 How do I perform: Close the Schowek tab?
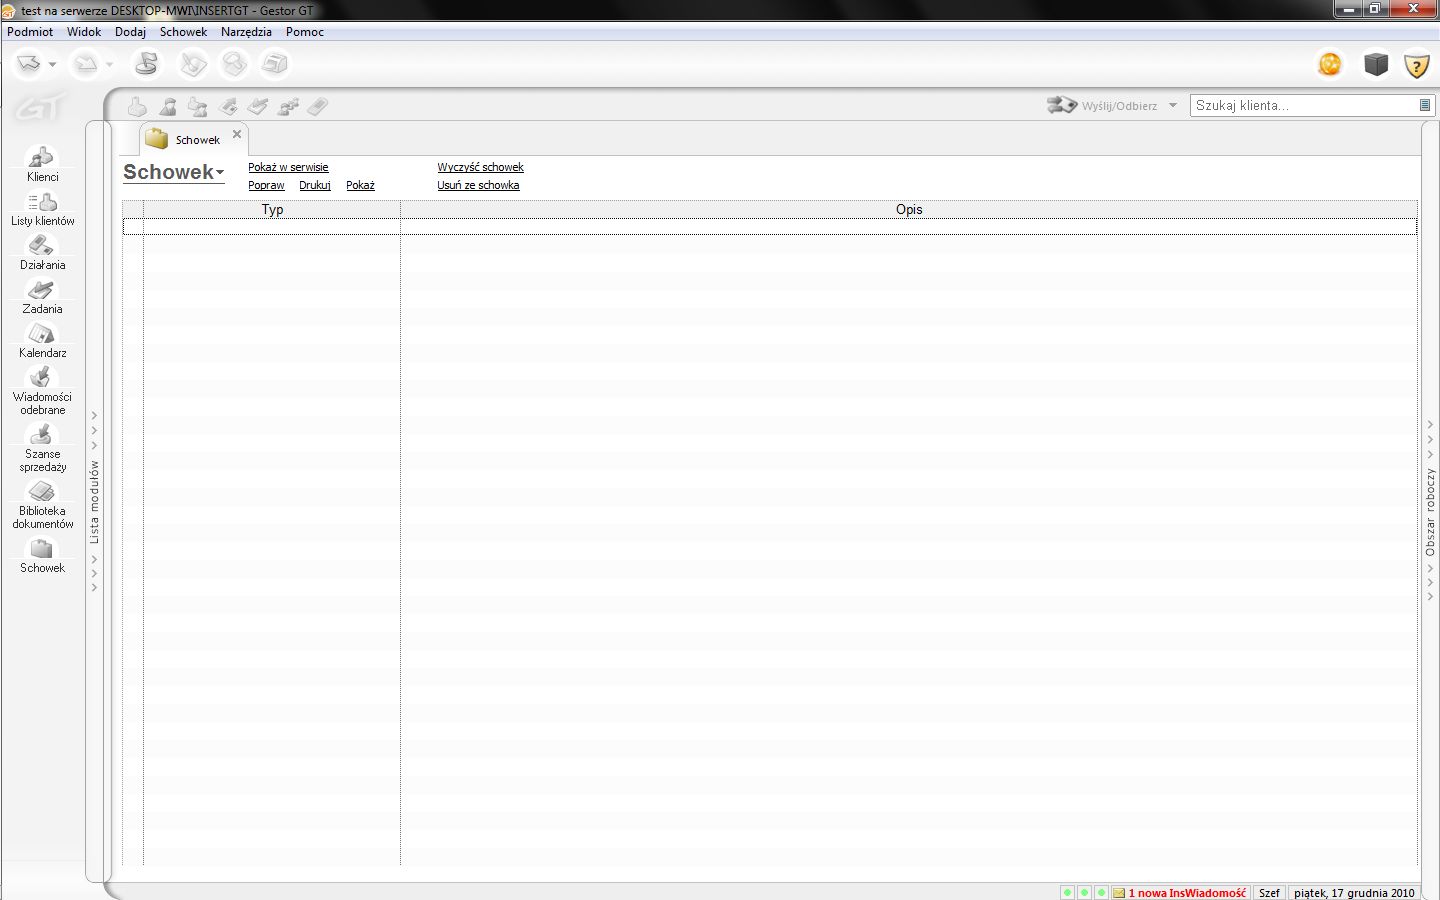pos(237,134)
